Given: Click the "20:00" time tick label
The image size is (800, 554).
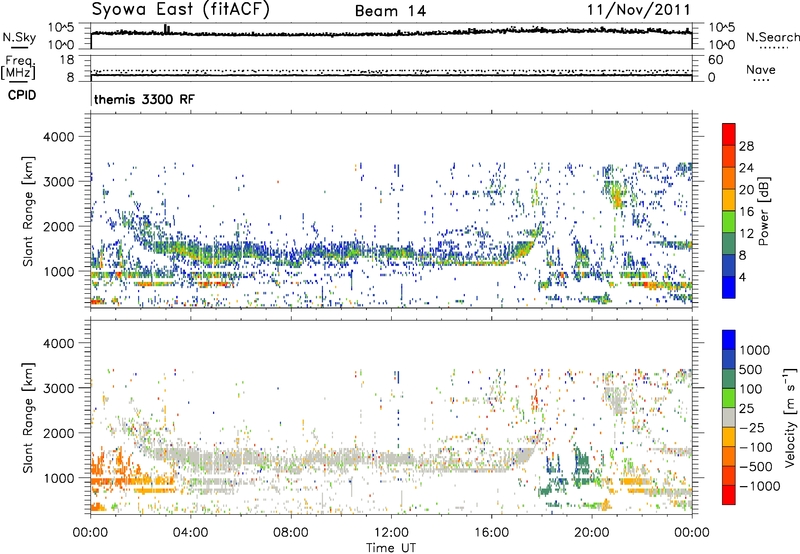Looking at the screenshot, I should coord(592,533).
